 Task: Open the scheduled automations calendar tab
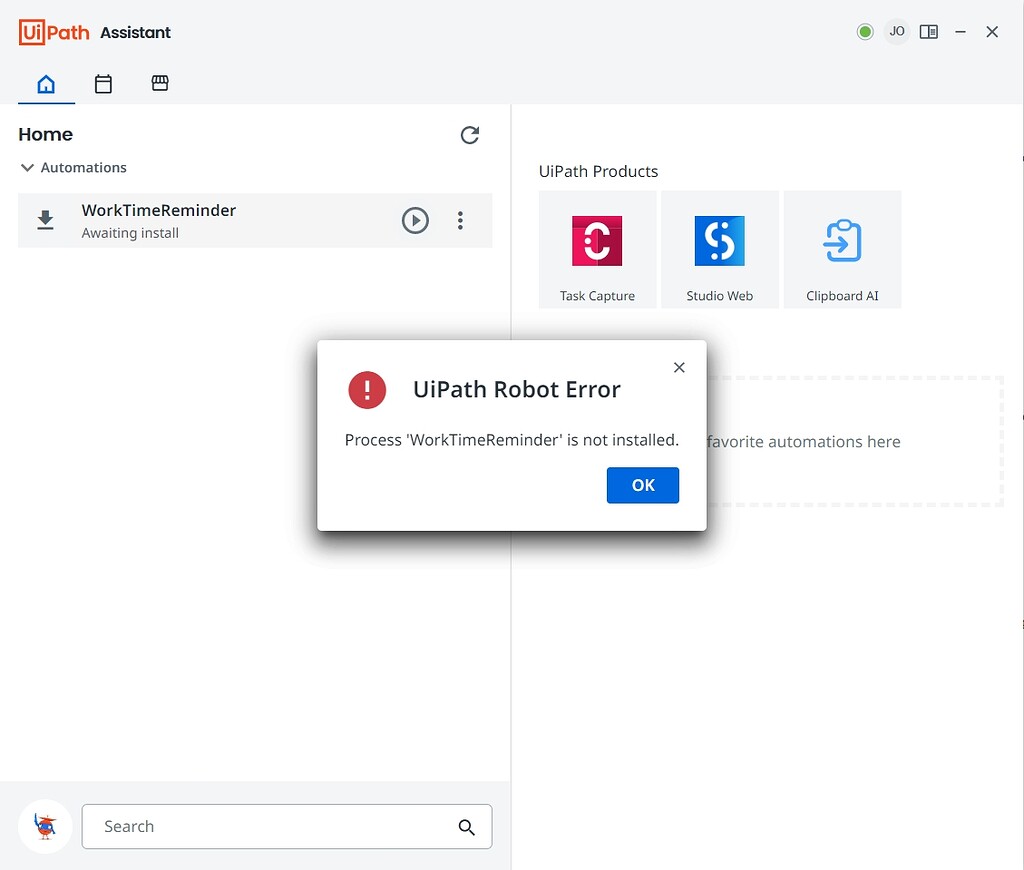tap(103, 84)
